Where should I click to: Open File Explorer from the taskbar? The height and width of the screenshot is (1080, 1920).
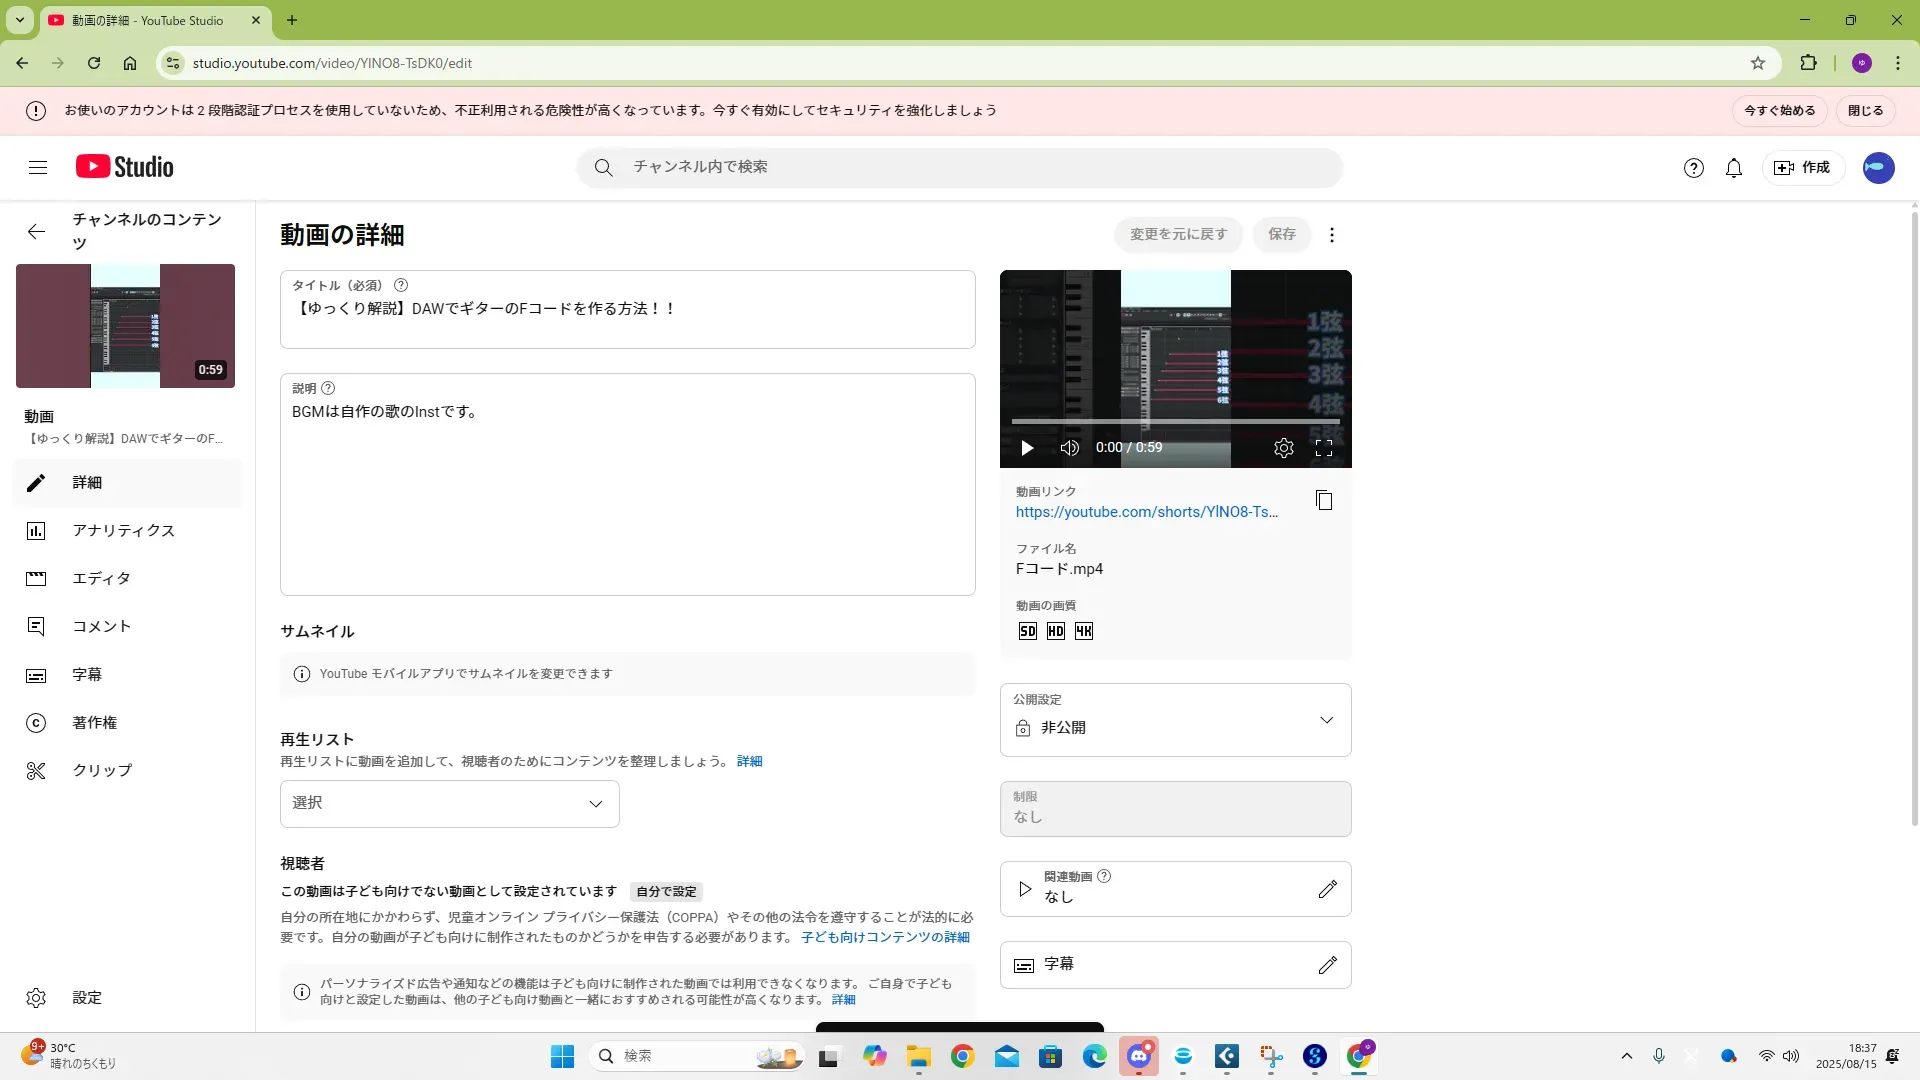pos(918,1057)
